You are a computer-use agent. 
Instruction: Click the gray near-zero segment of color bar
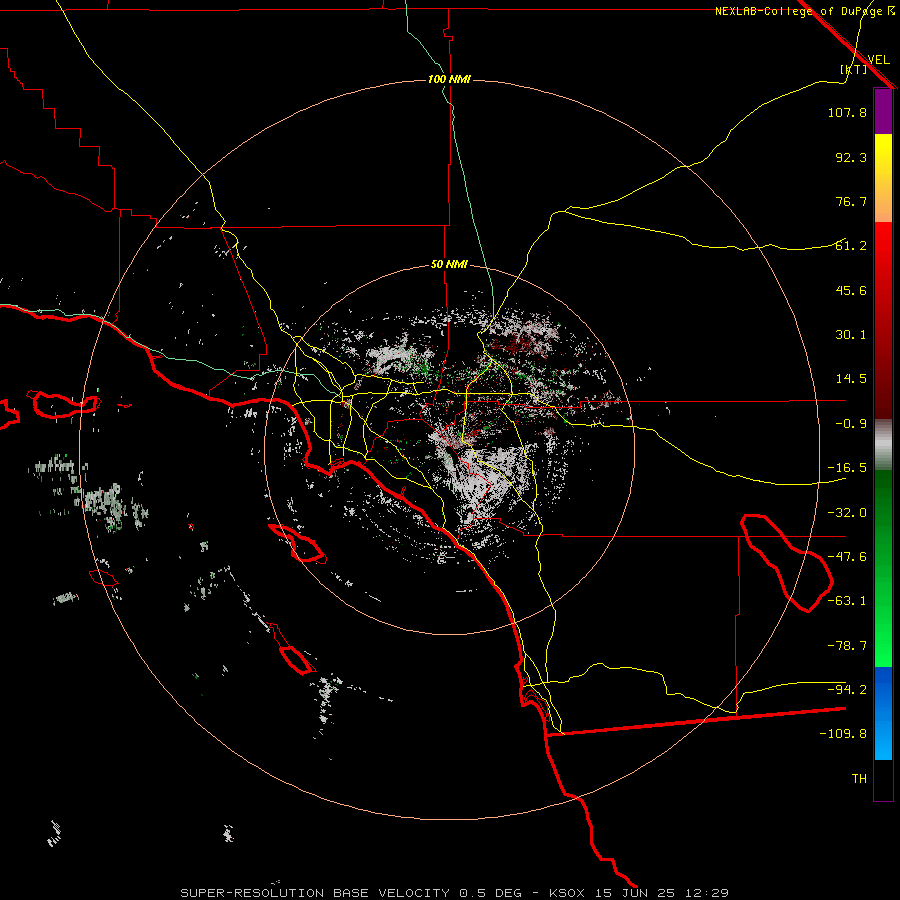[883, 444]
